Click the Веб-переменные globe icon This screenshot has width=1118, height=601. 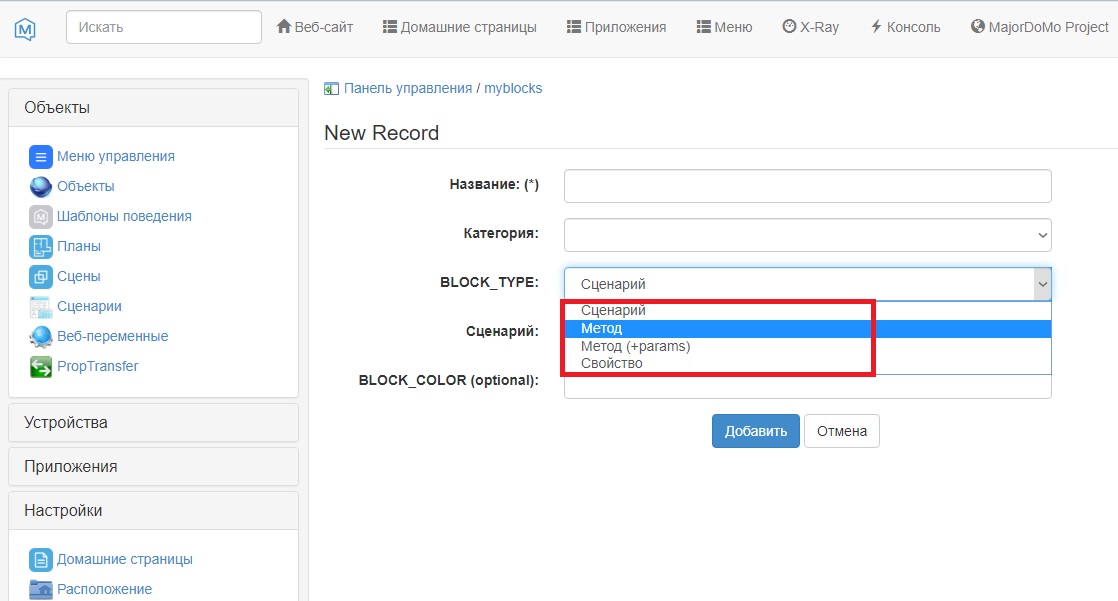40,337
